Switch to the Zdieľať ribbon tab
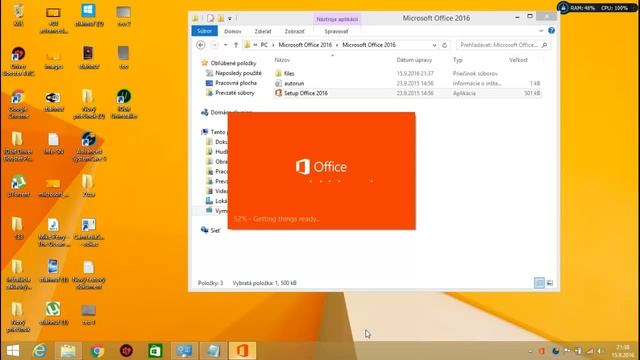The height and width of the screenshot is (360, 640). 263,31
